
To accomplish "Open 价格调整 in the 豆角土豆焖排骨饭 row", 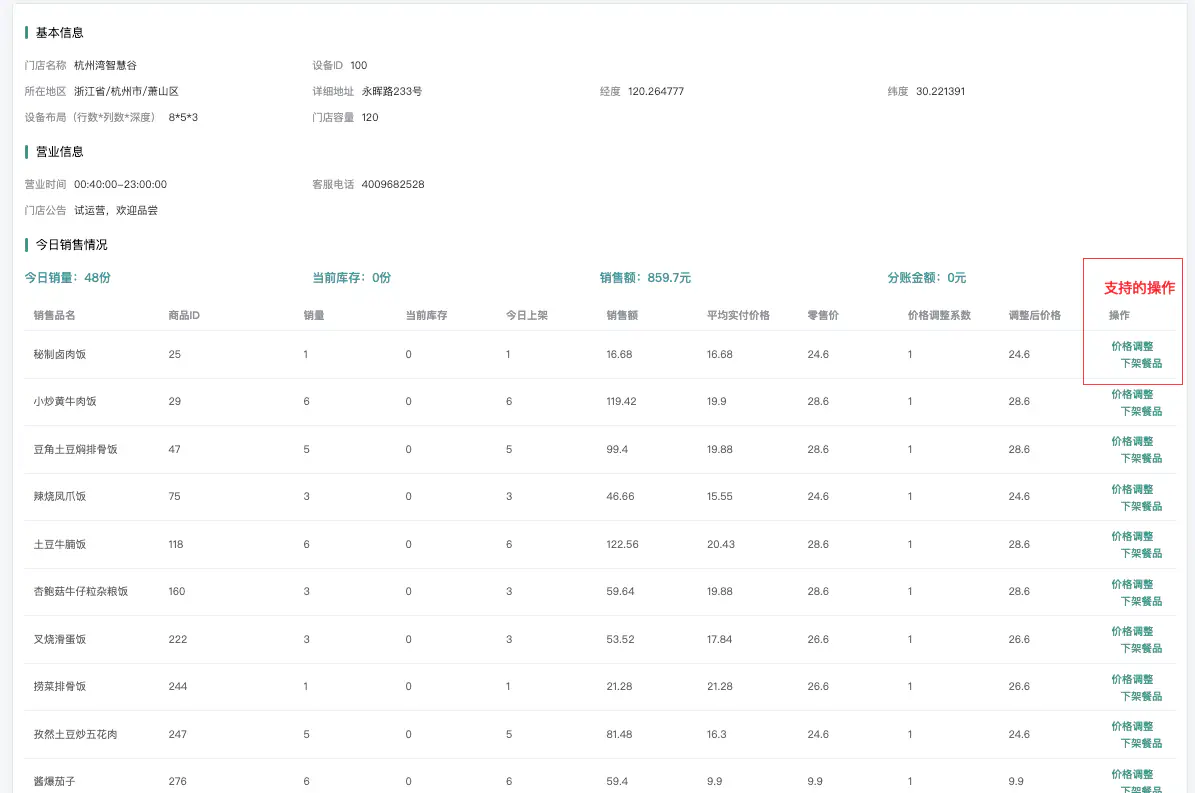I will [1132, 442].
